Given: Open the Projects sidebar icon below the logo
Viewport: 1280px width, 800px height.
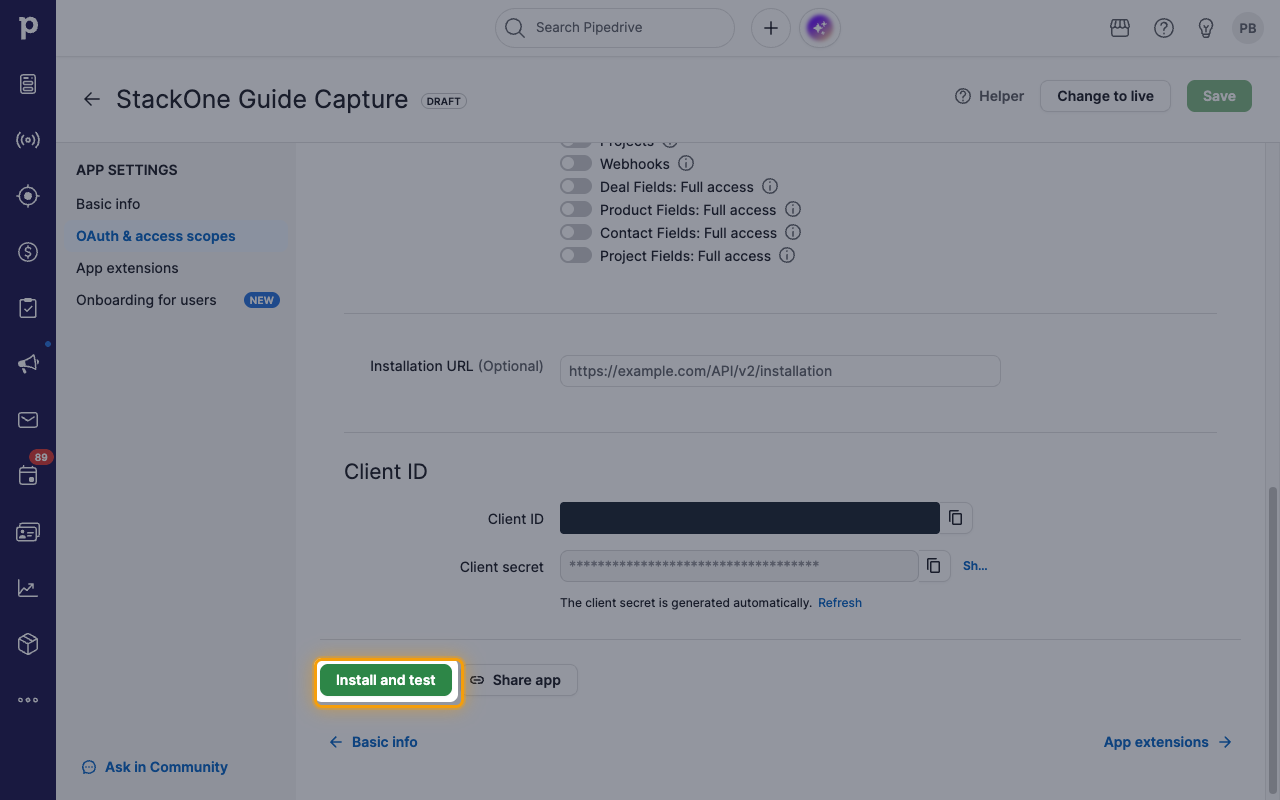Looking at the screenshot, I should pos(28,84).
